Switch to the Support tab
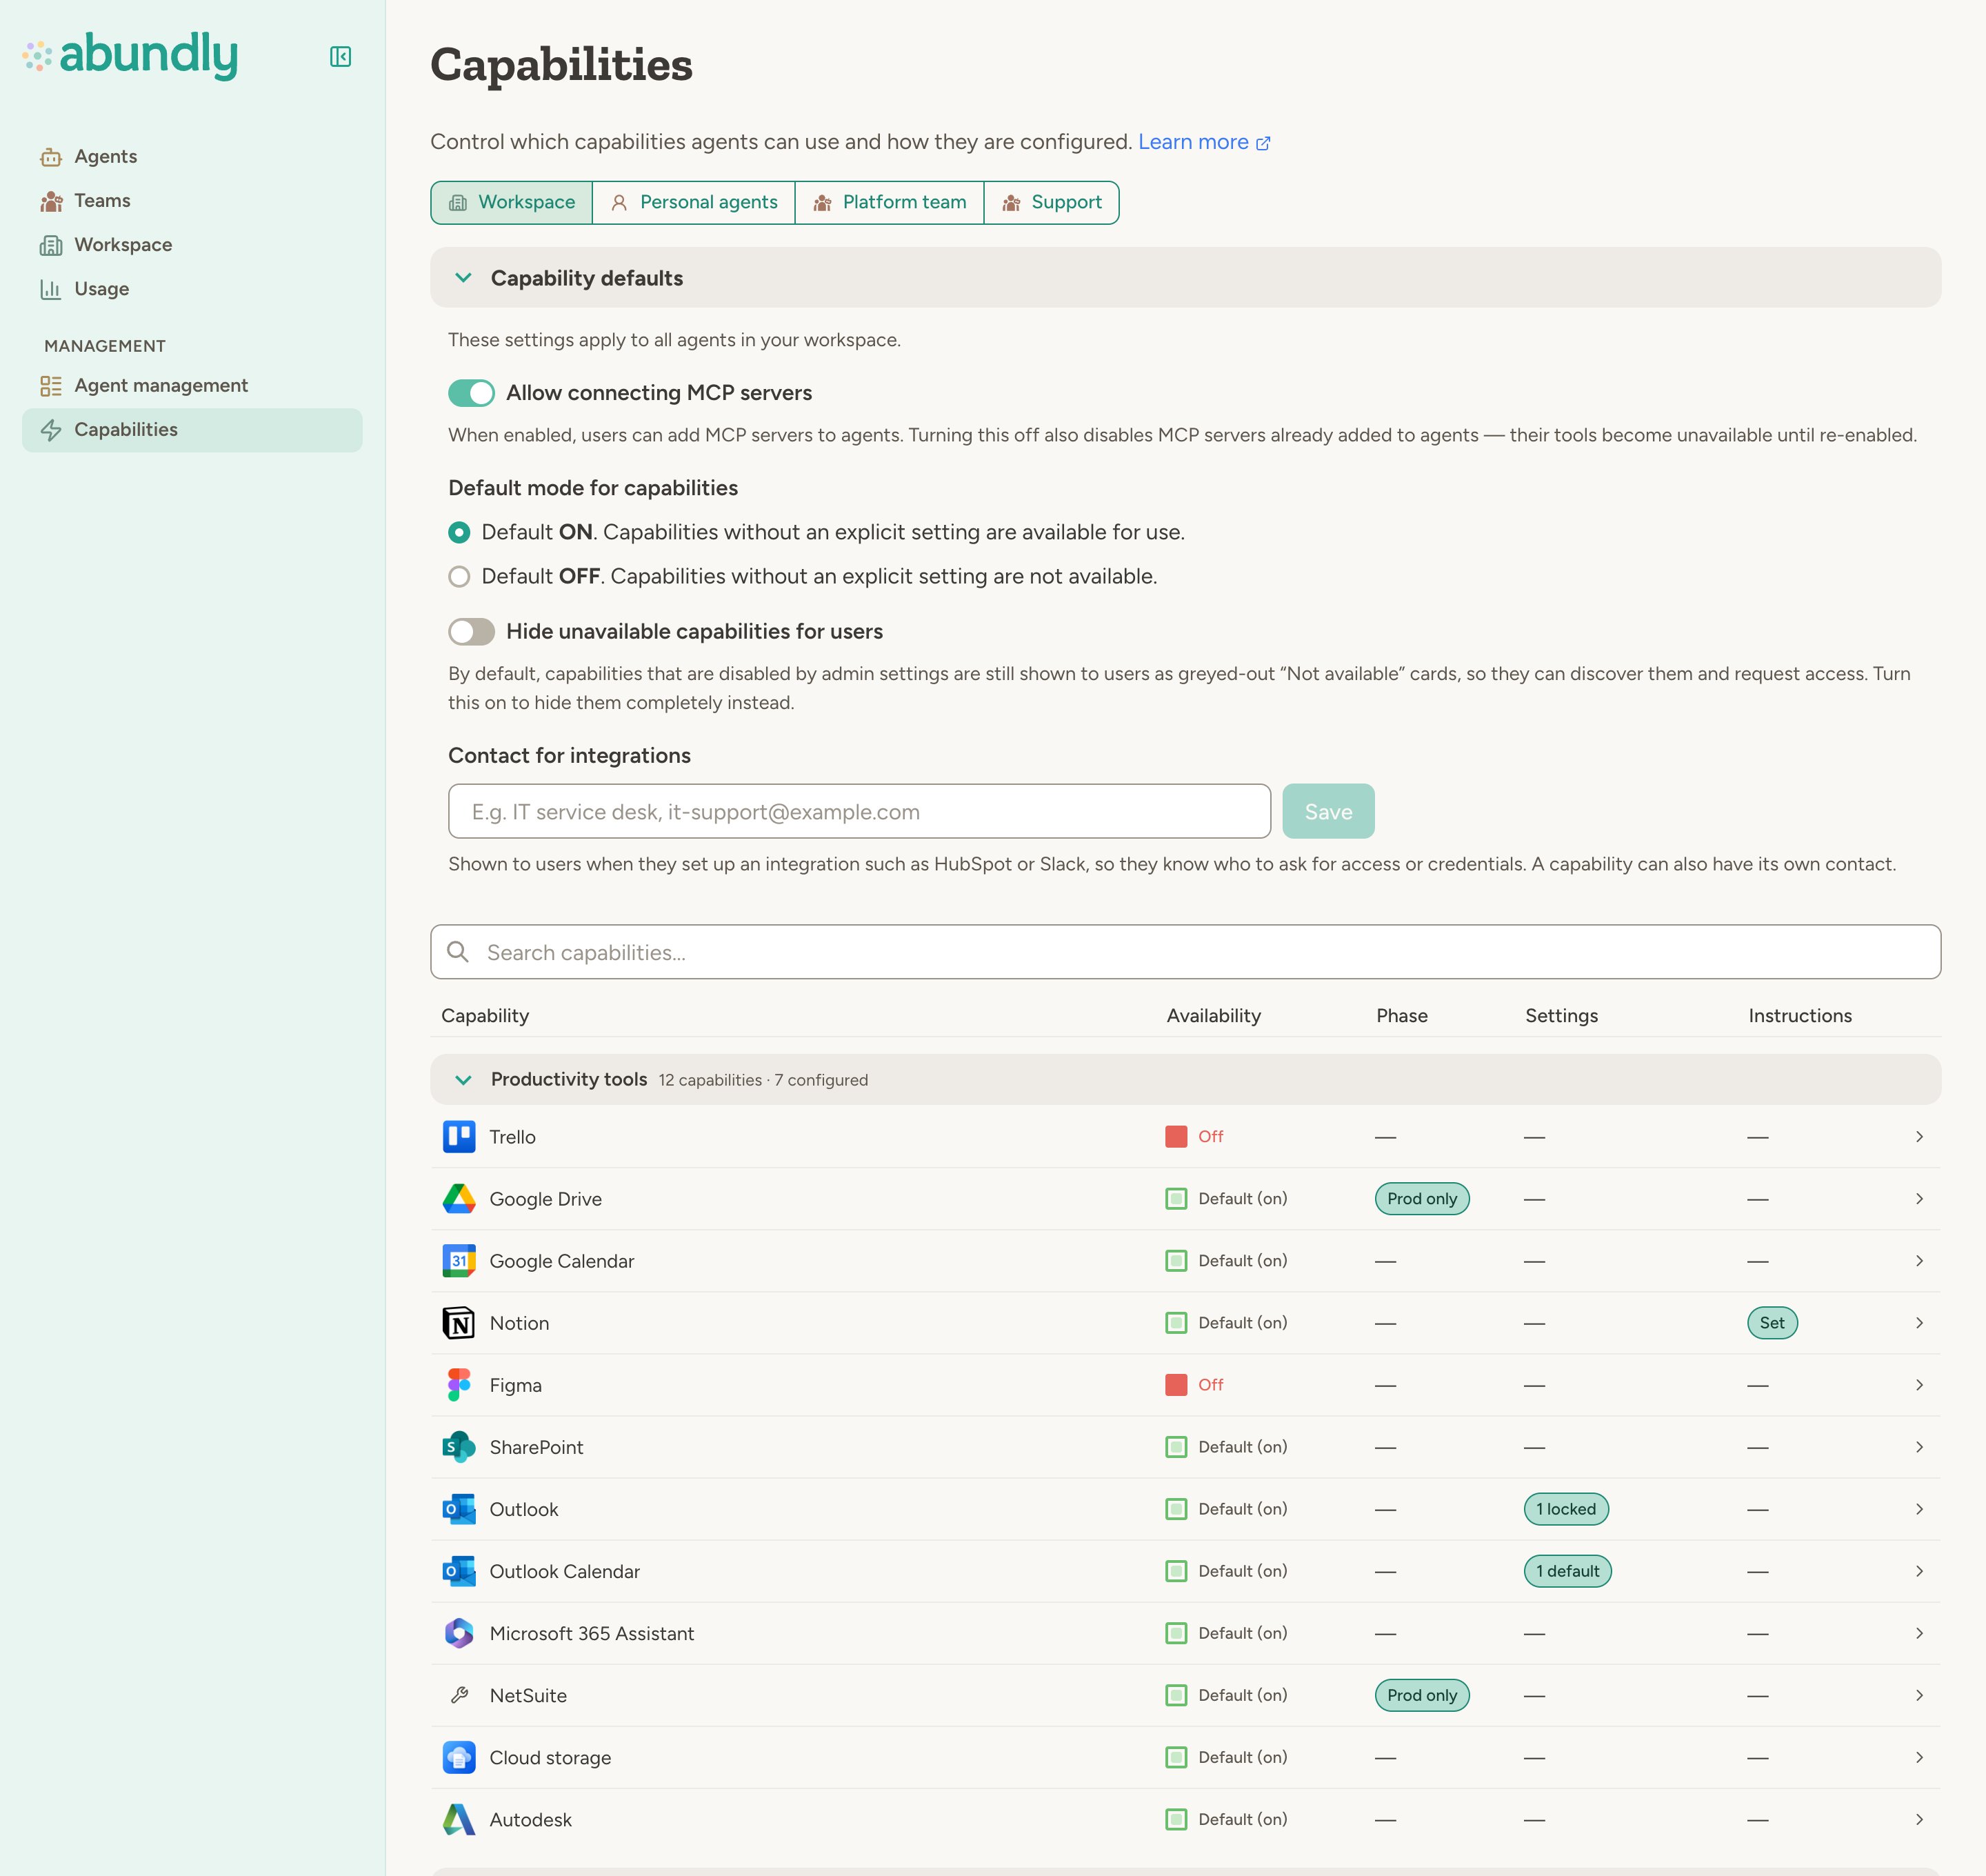Image resolution: width=1986 pixels, height=1876 pixels. [1051, 203]
